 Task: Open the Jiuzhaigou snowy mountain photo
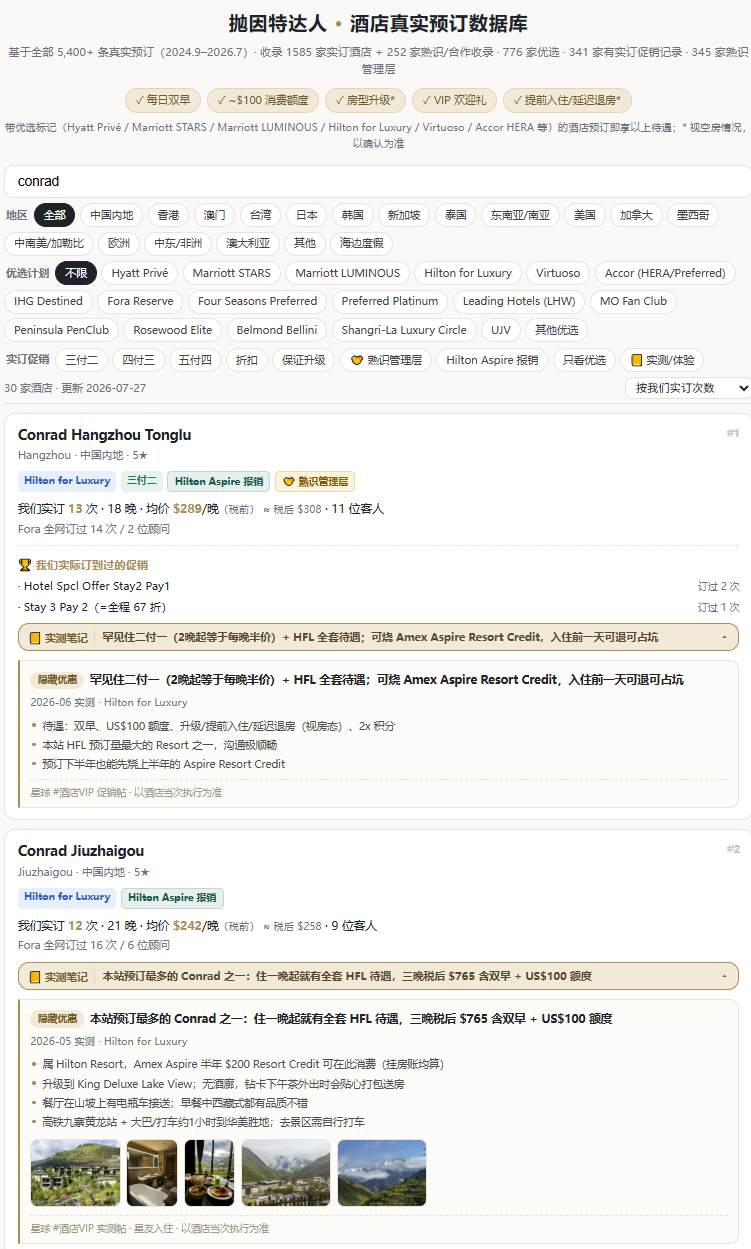[x=381, y=1173]
